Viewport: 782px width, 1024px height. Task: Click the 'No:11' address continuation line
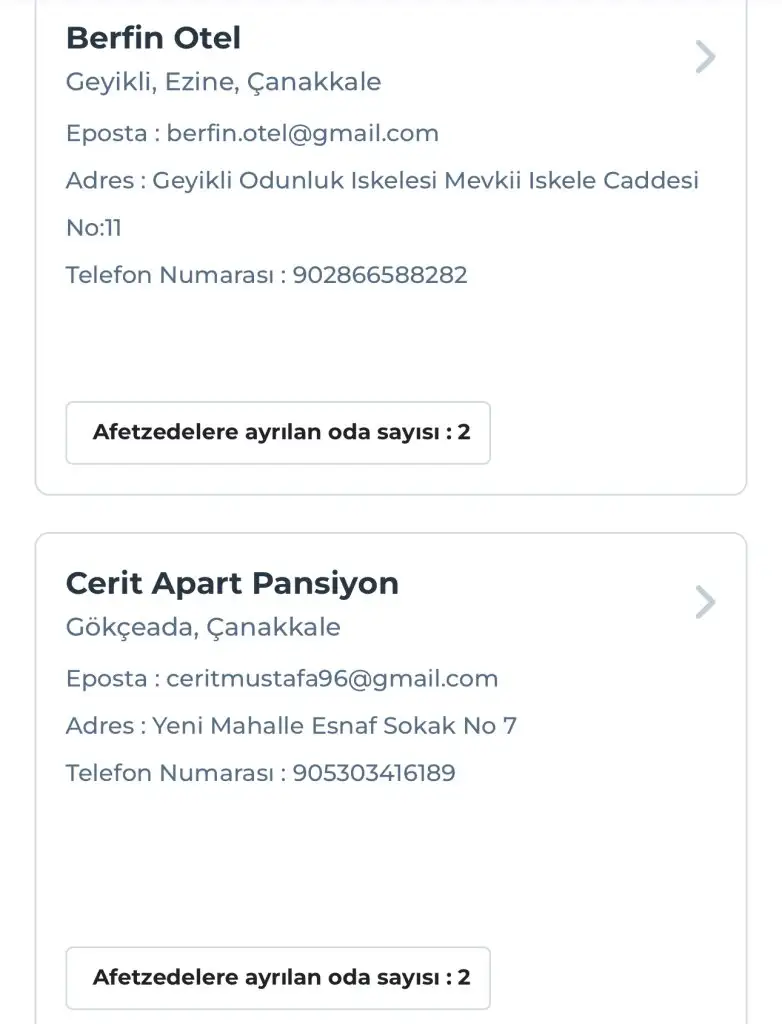coord(94,228)
